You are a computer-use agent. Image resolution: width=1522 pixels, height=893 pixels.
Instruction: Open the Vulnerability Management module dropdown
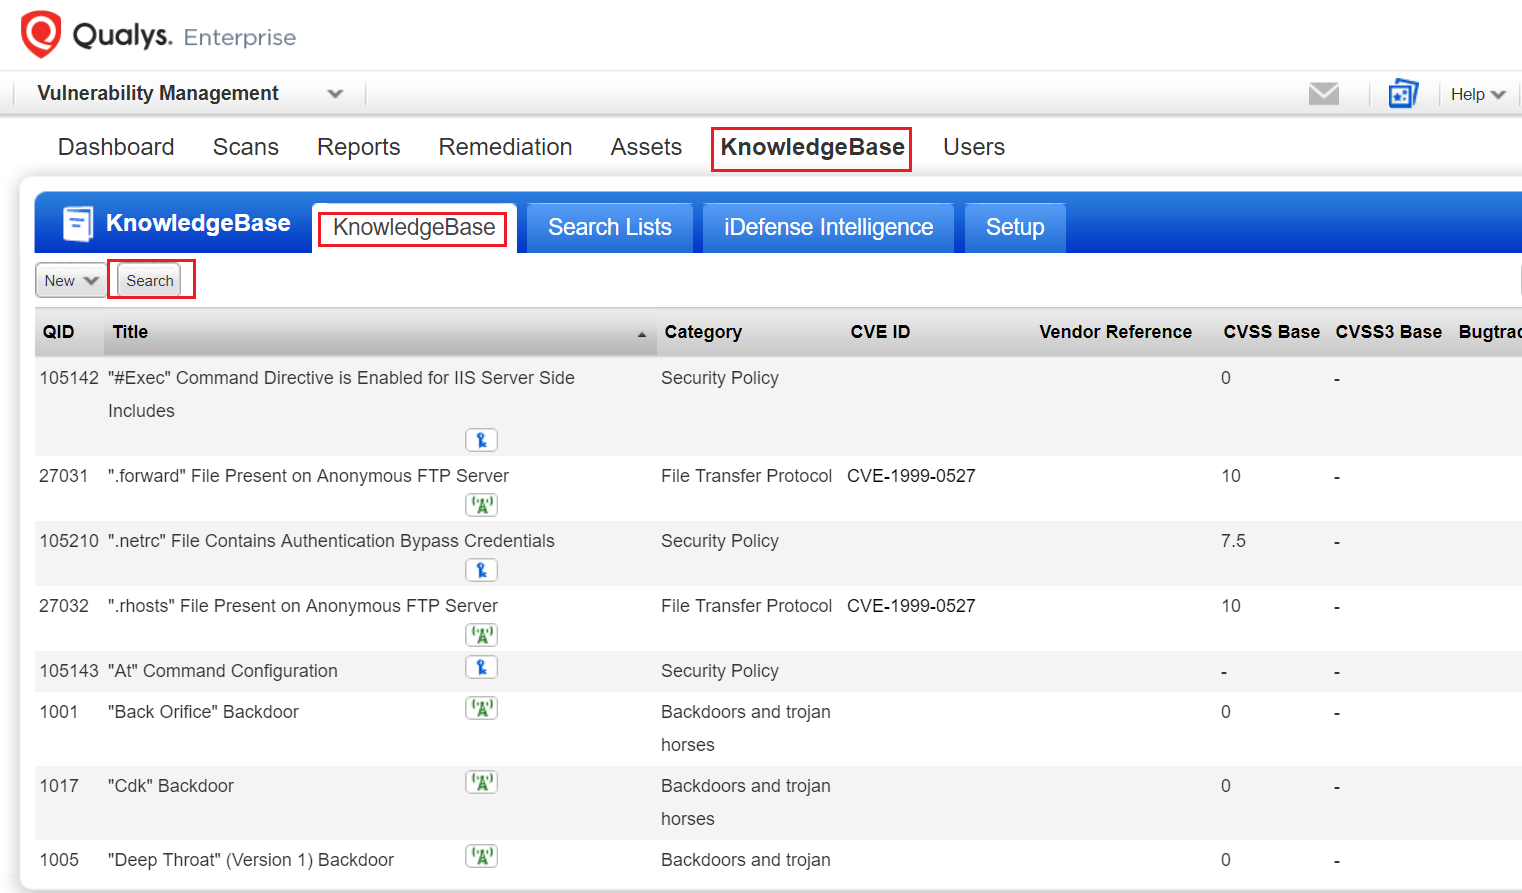[x=335, y=93]
